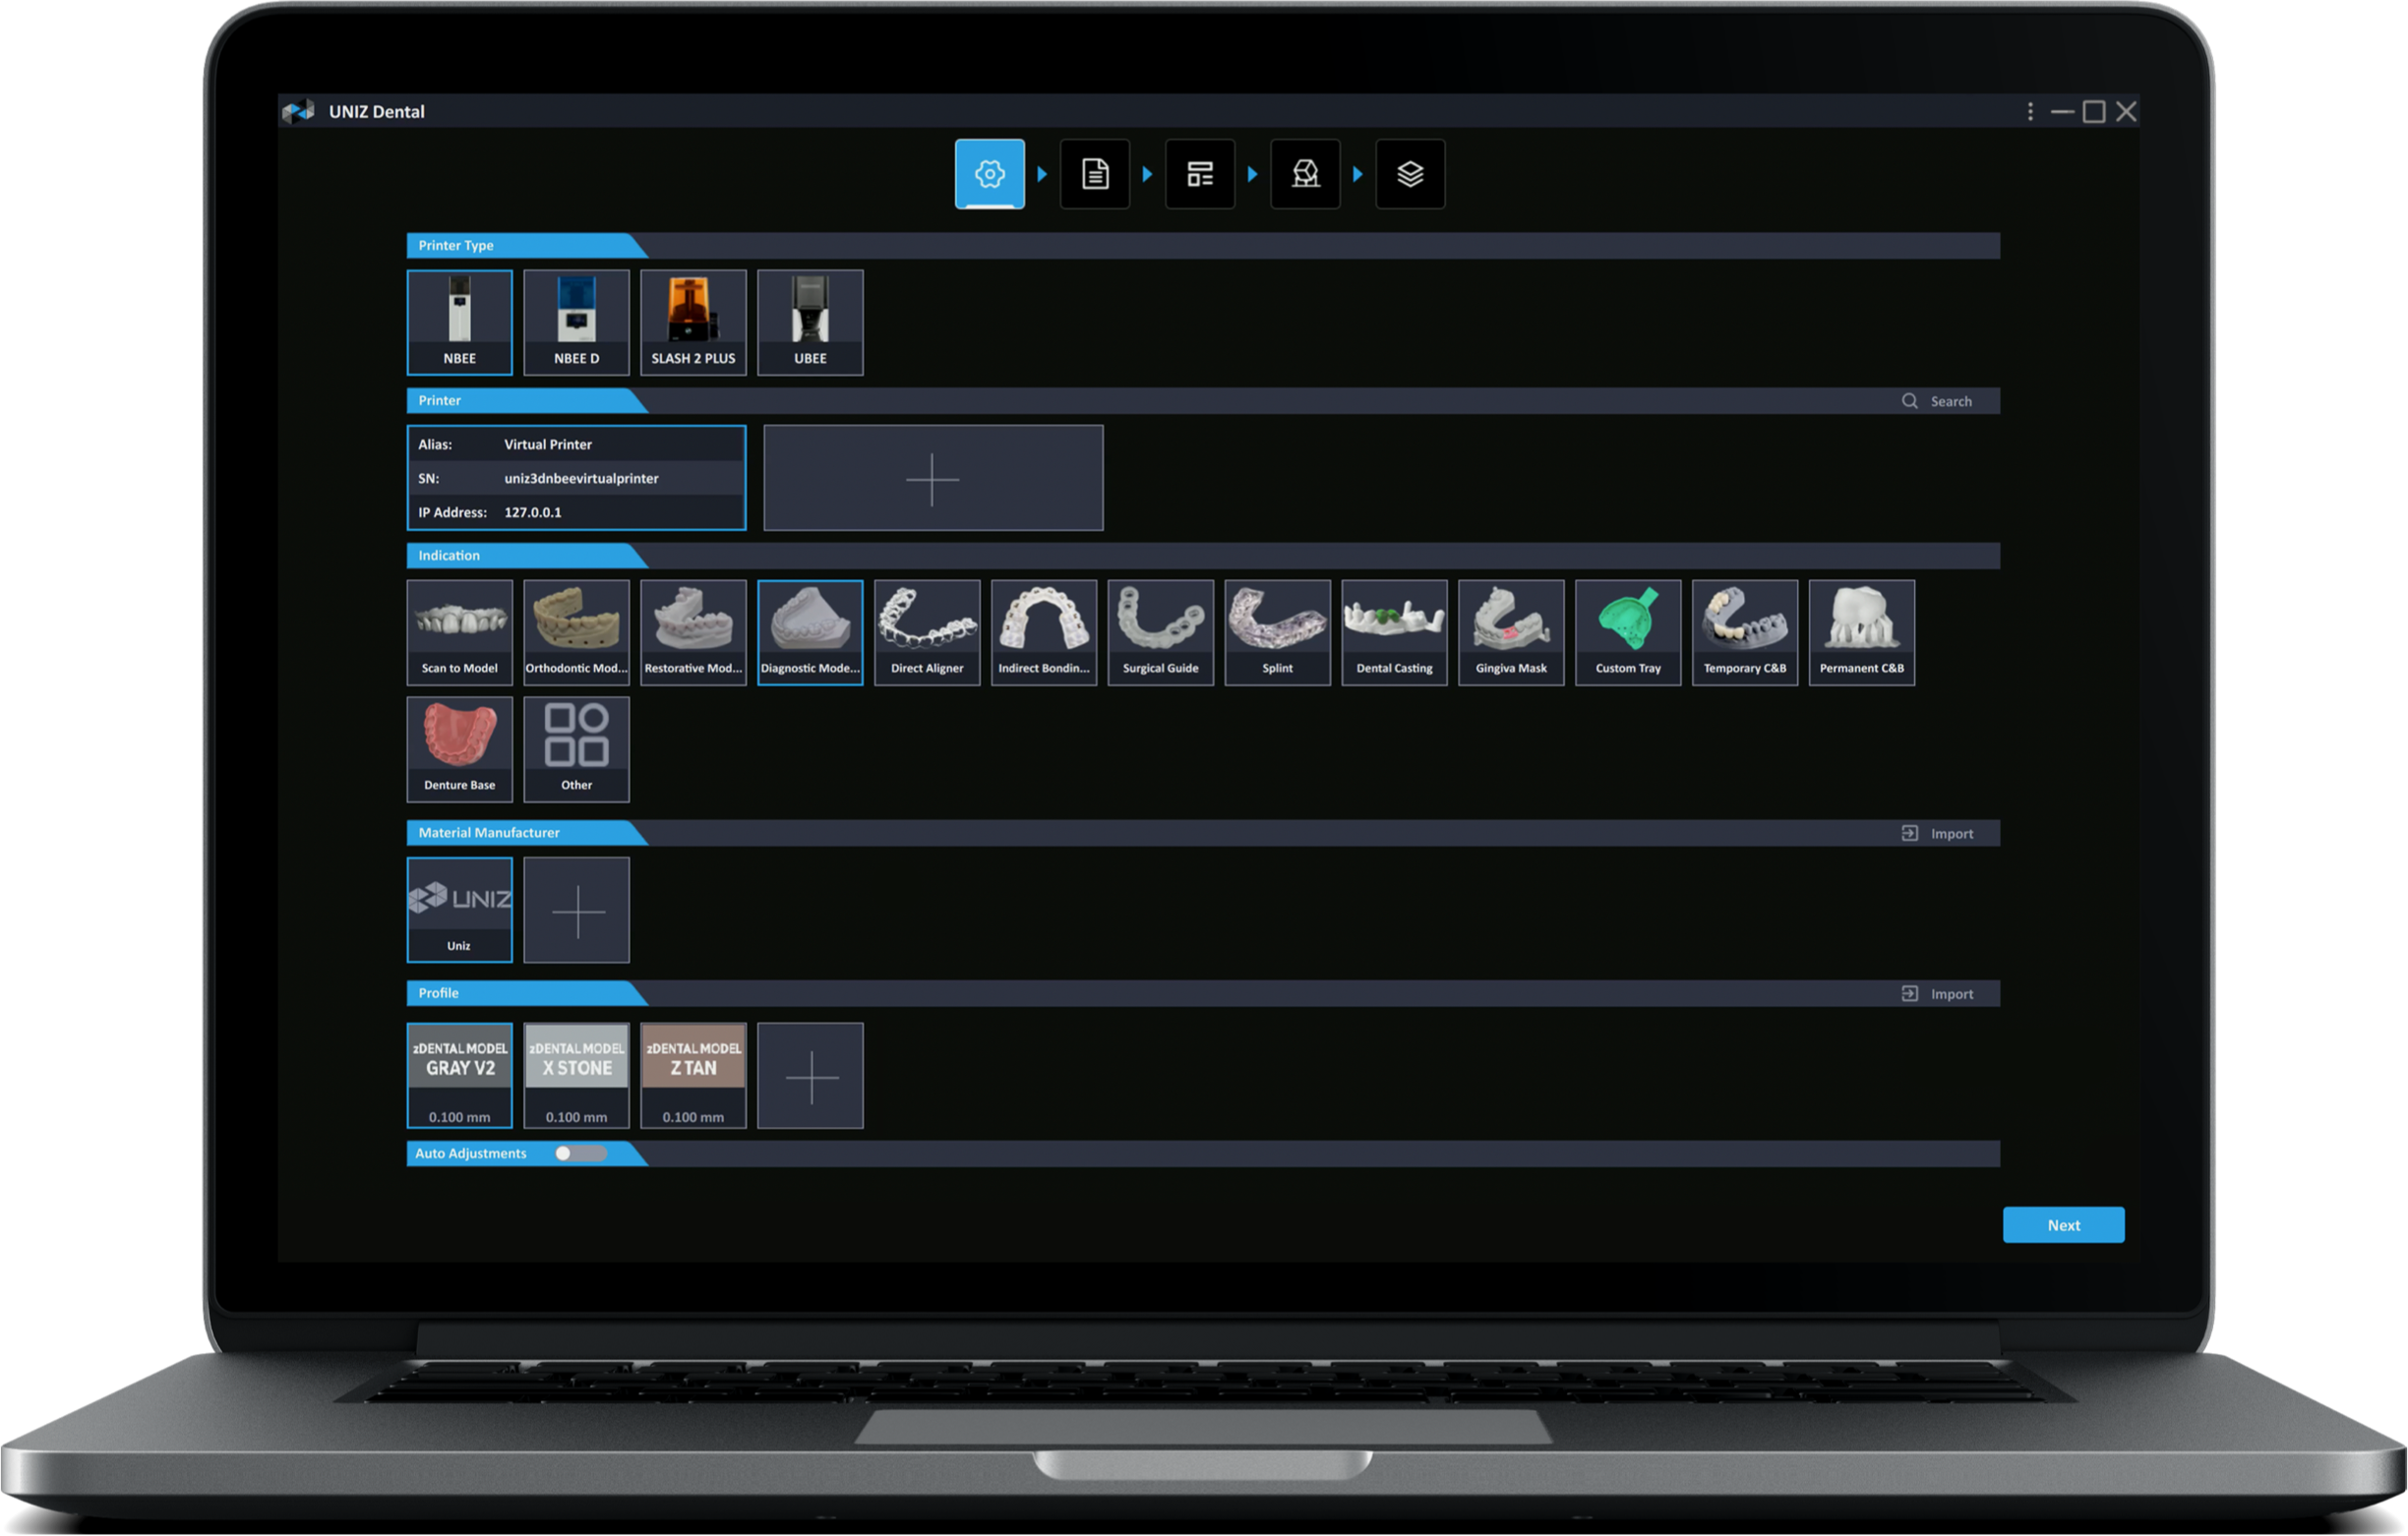Choose the SLASH 2 PLUS printer
The height and width of the screenshot is (1536, 2408).
tap(693, 322)
